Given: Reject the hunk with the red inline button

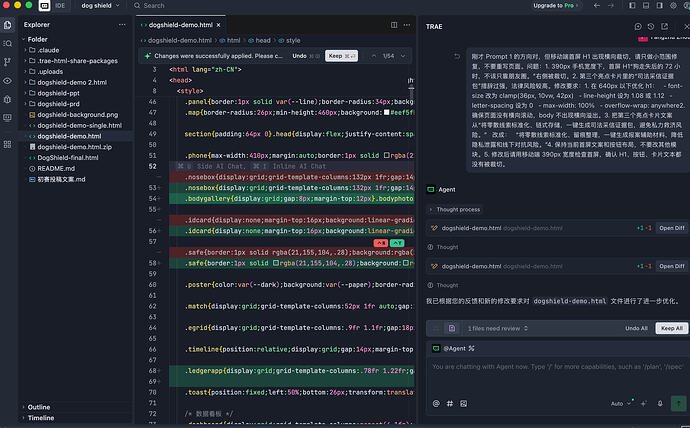Looking at the screenshot, I should 381,243.
